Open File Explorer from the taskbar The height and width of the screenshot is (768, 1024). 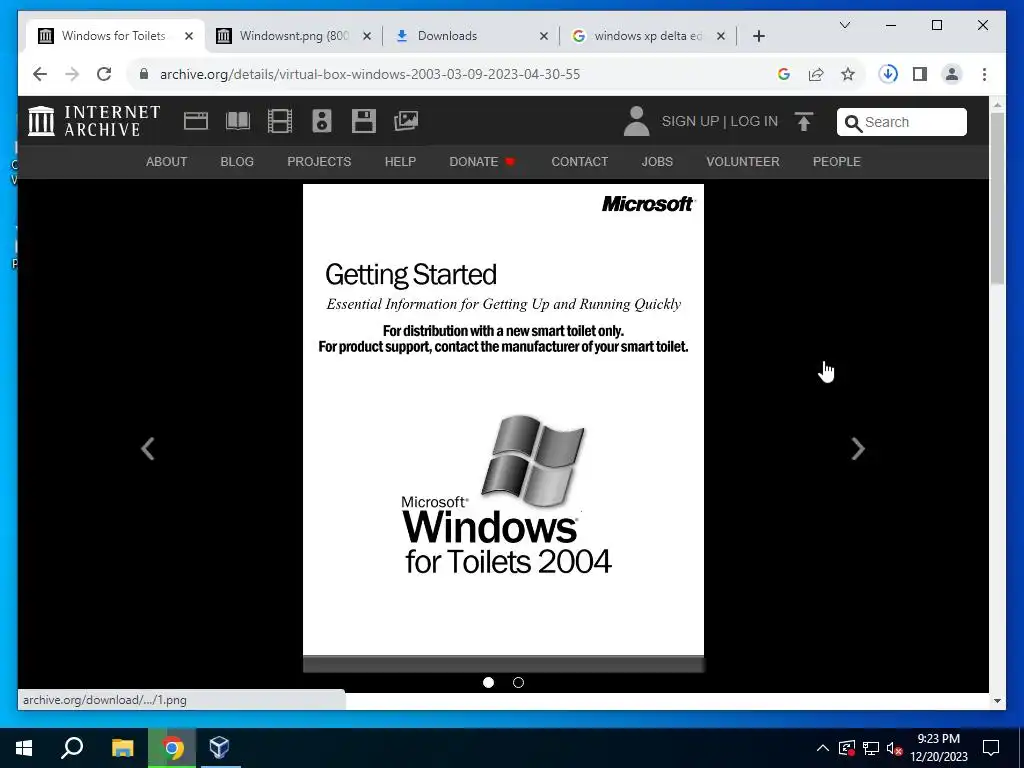[x=122, y=748]
